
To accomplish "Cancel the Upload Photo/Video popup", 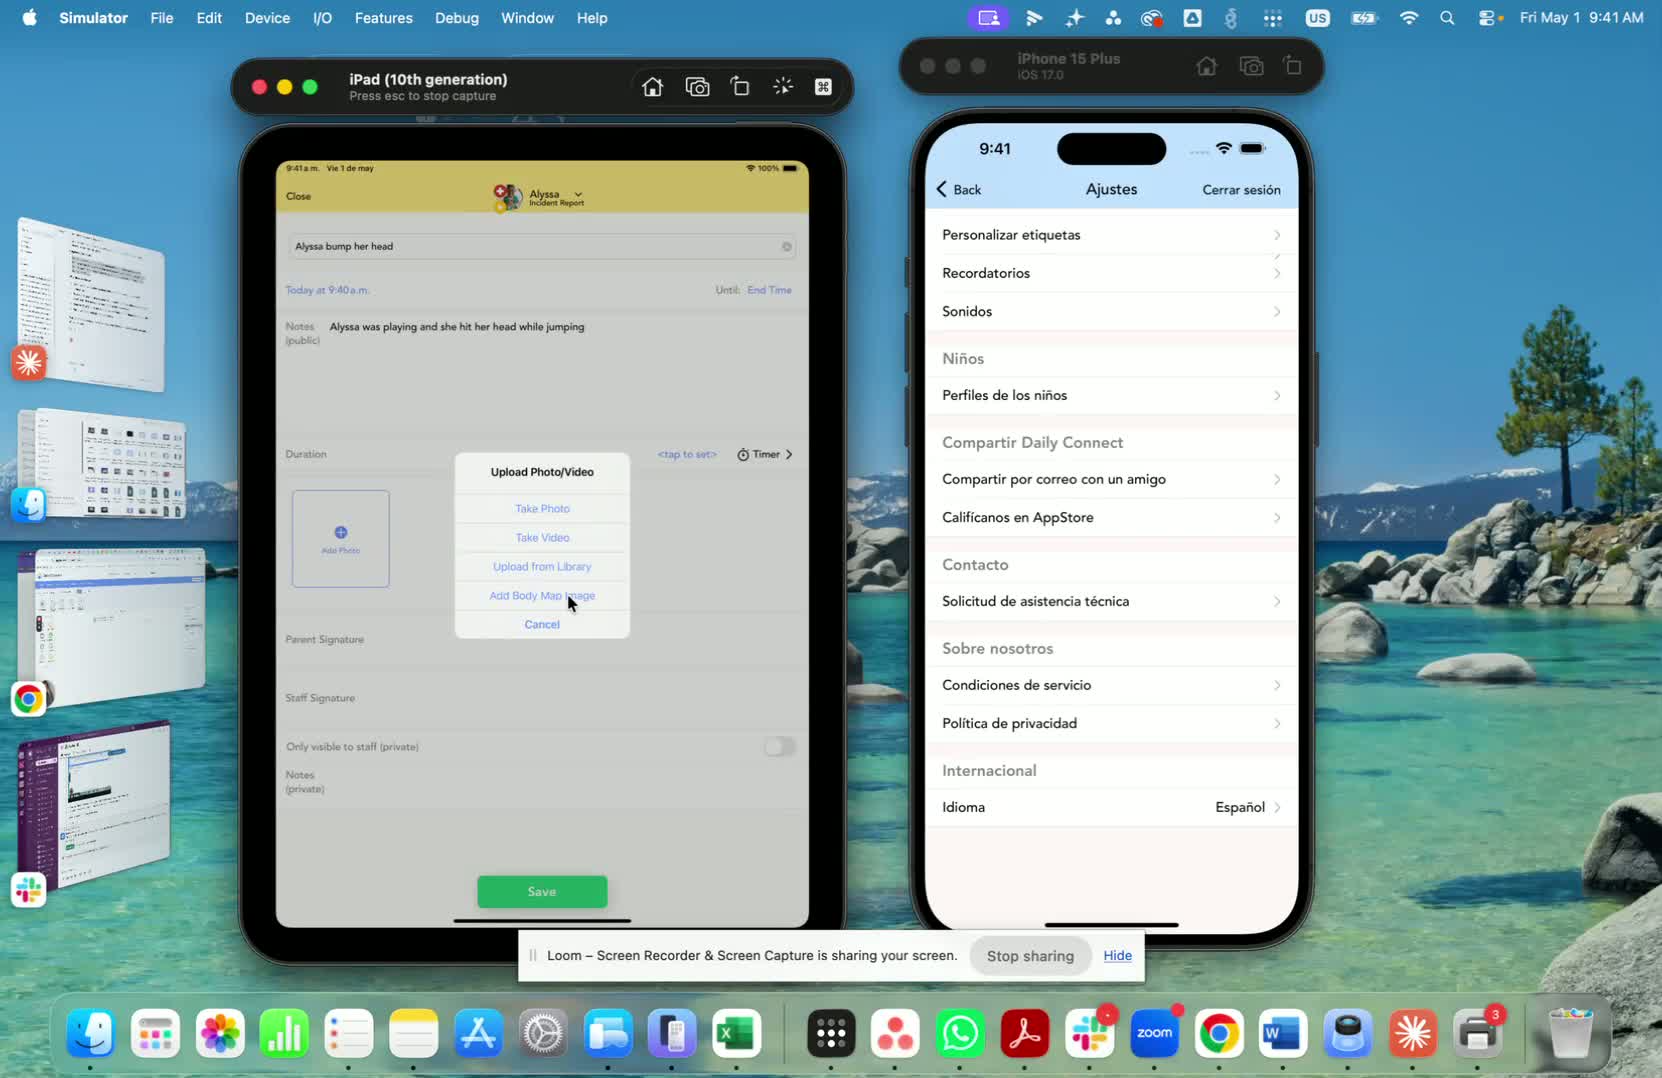I will click(x=542, y=625).
